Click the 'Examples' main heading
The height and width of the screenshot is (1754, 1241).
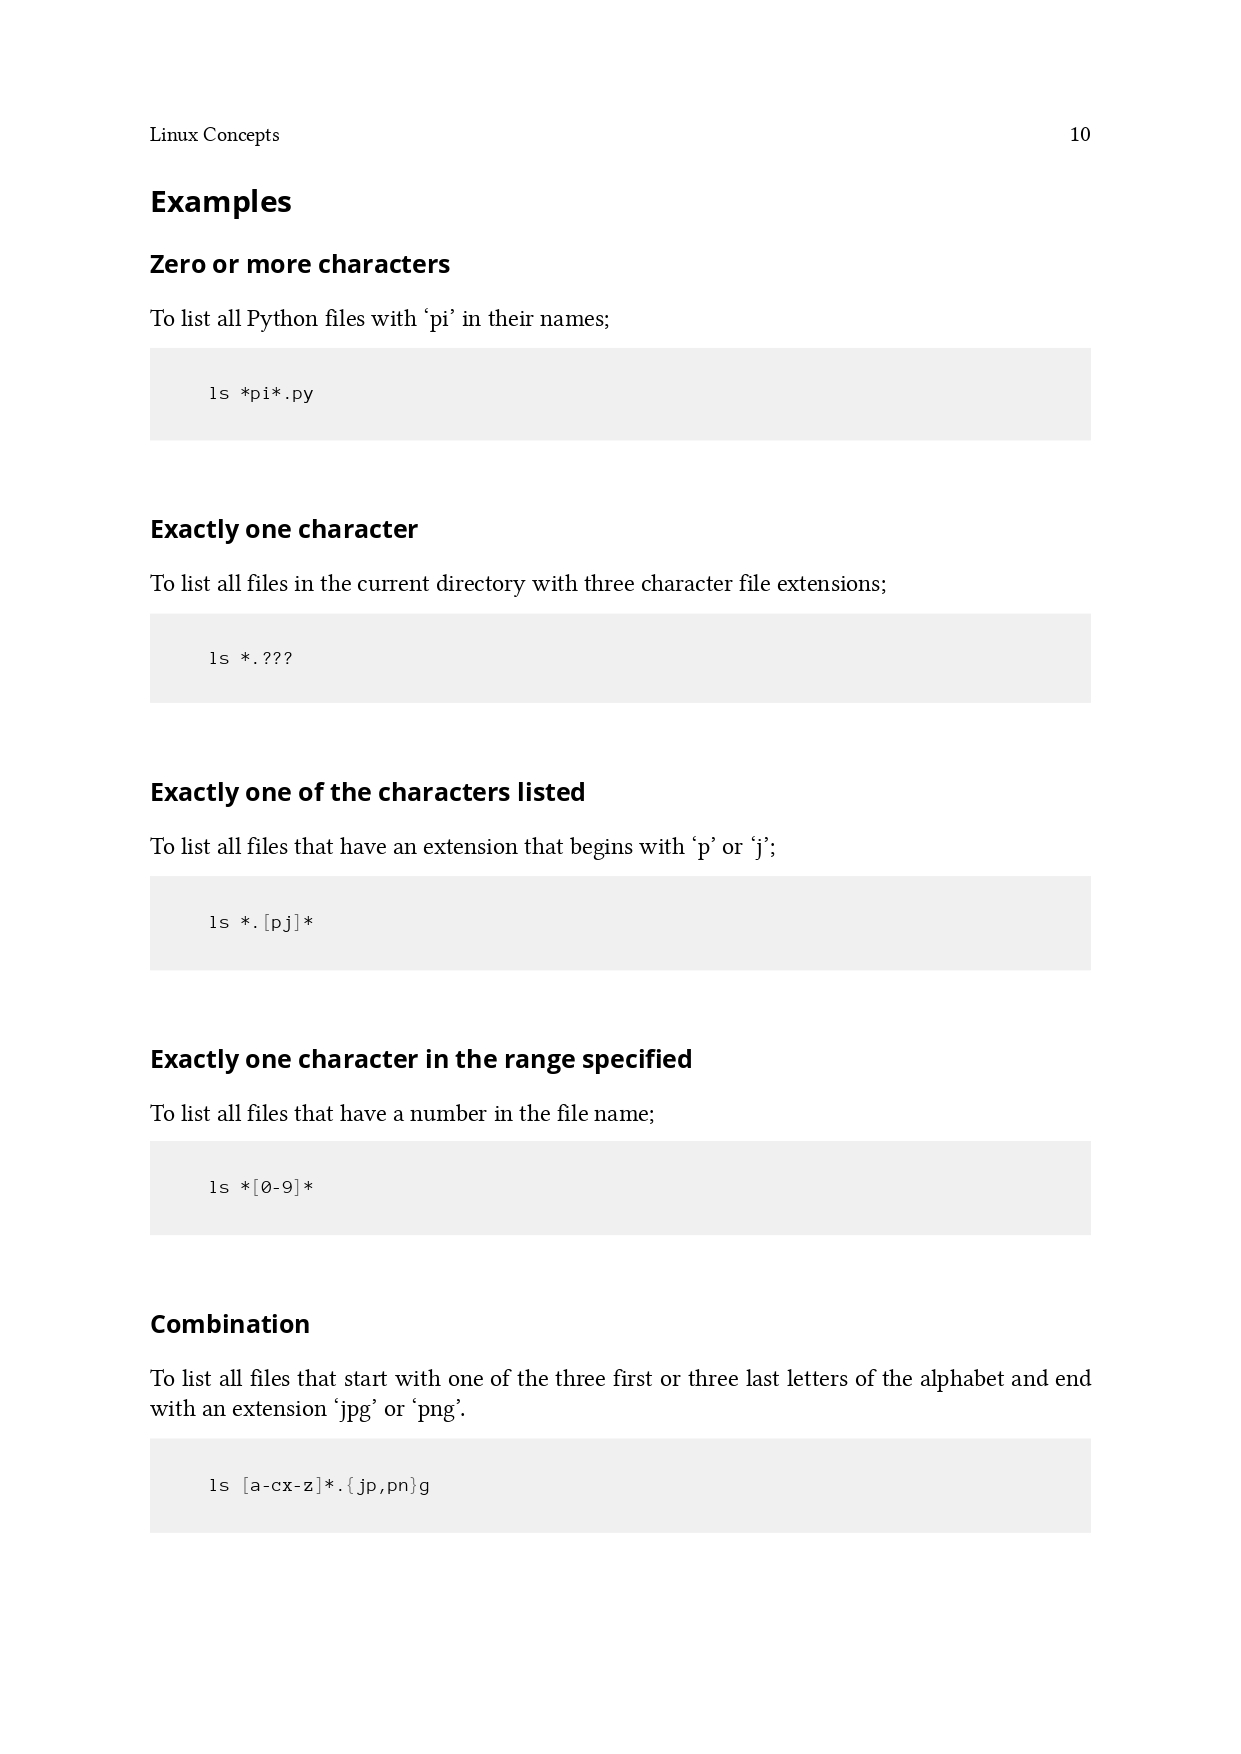[x=221, y=202]
